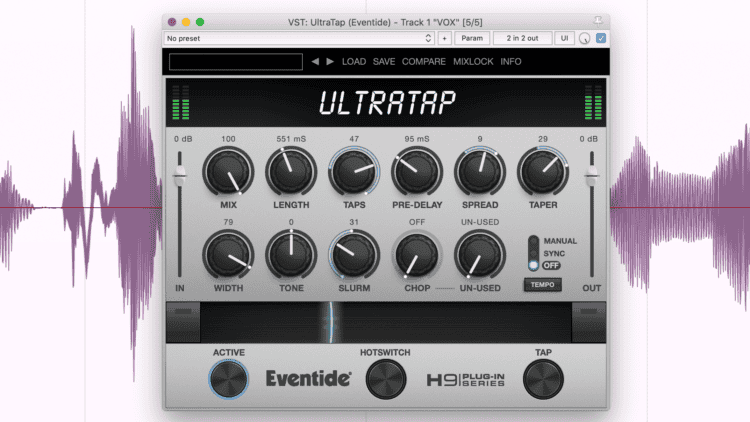Click the ULTRATAP title display

tap(387, 103)
